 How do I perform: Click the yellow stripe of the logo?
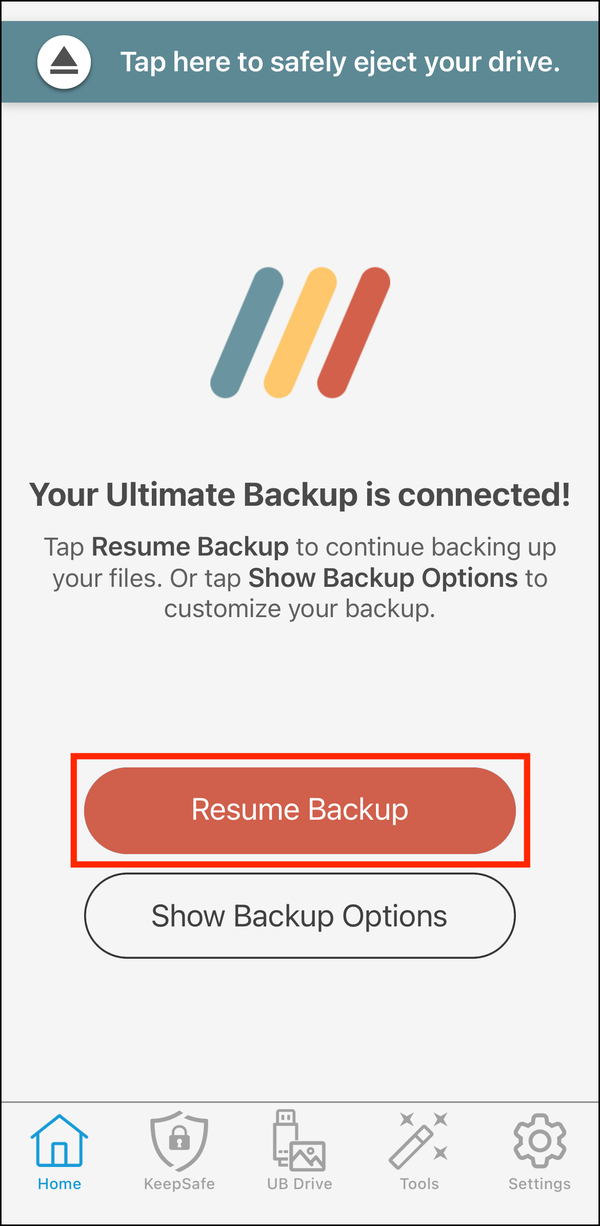pos(300,332)
